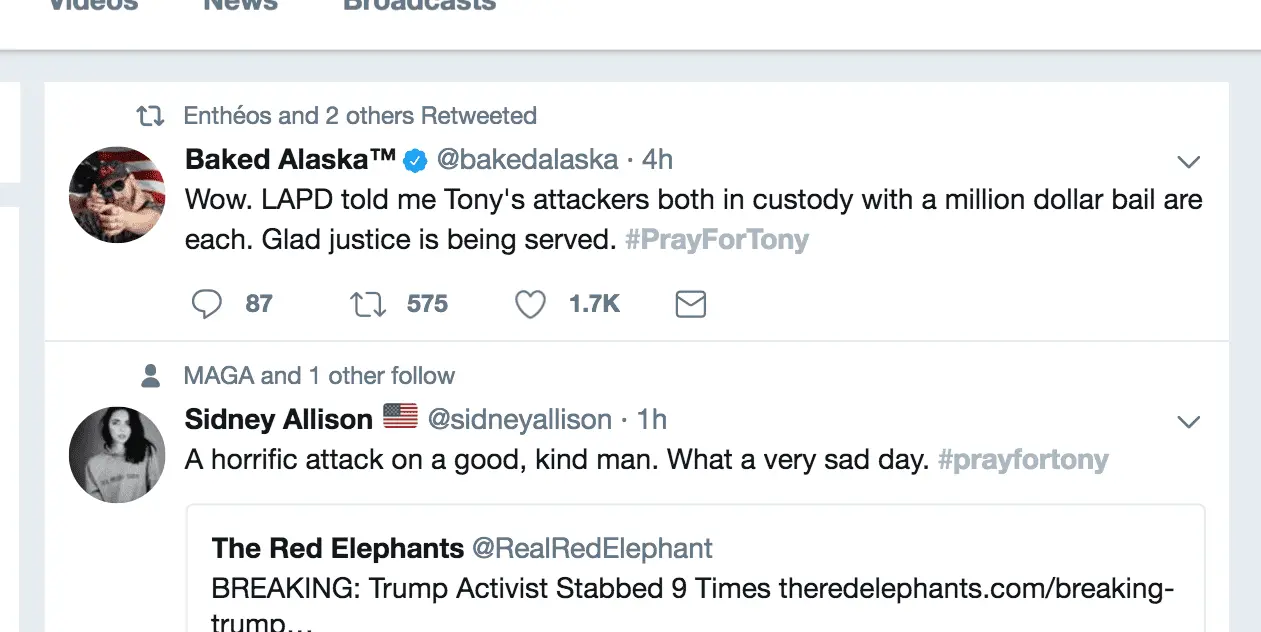Screen dimensions: 1261x632
Task: Visit the @bakedalaska handle profile
Action: (527, 160)
